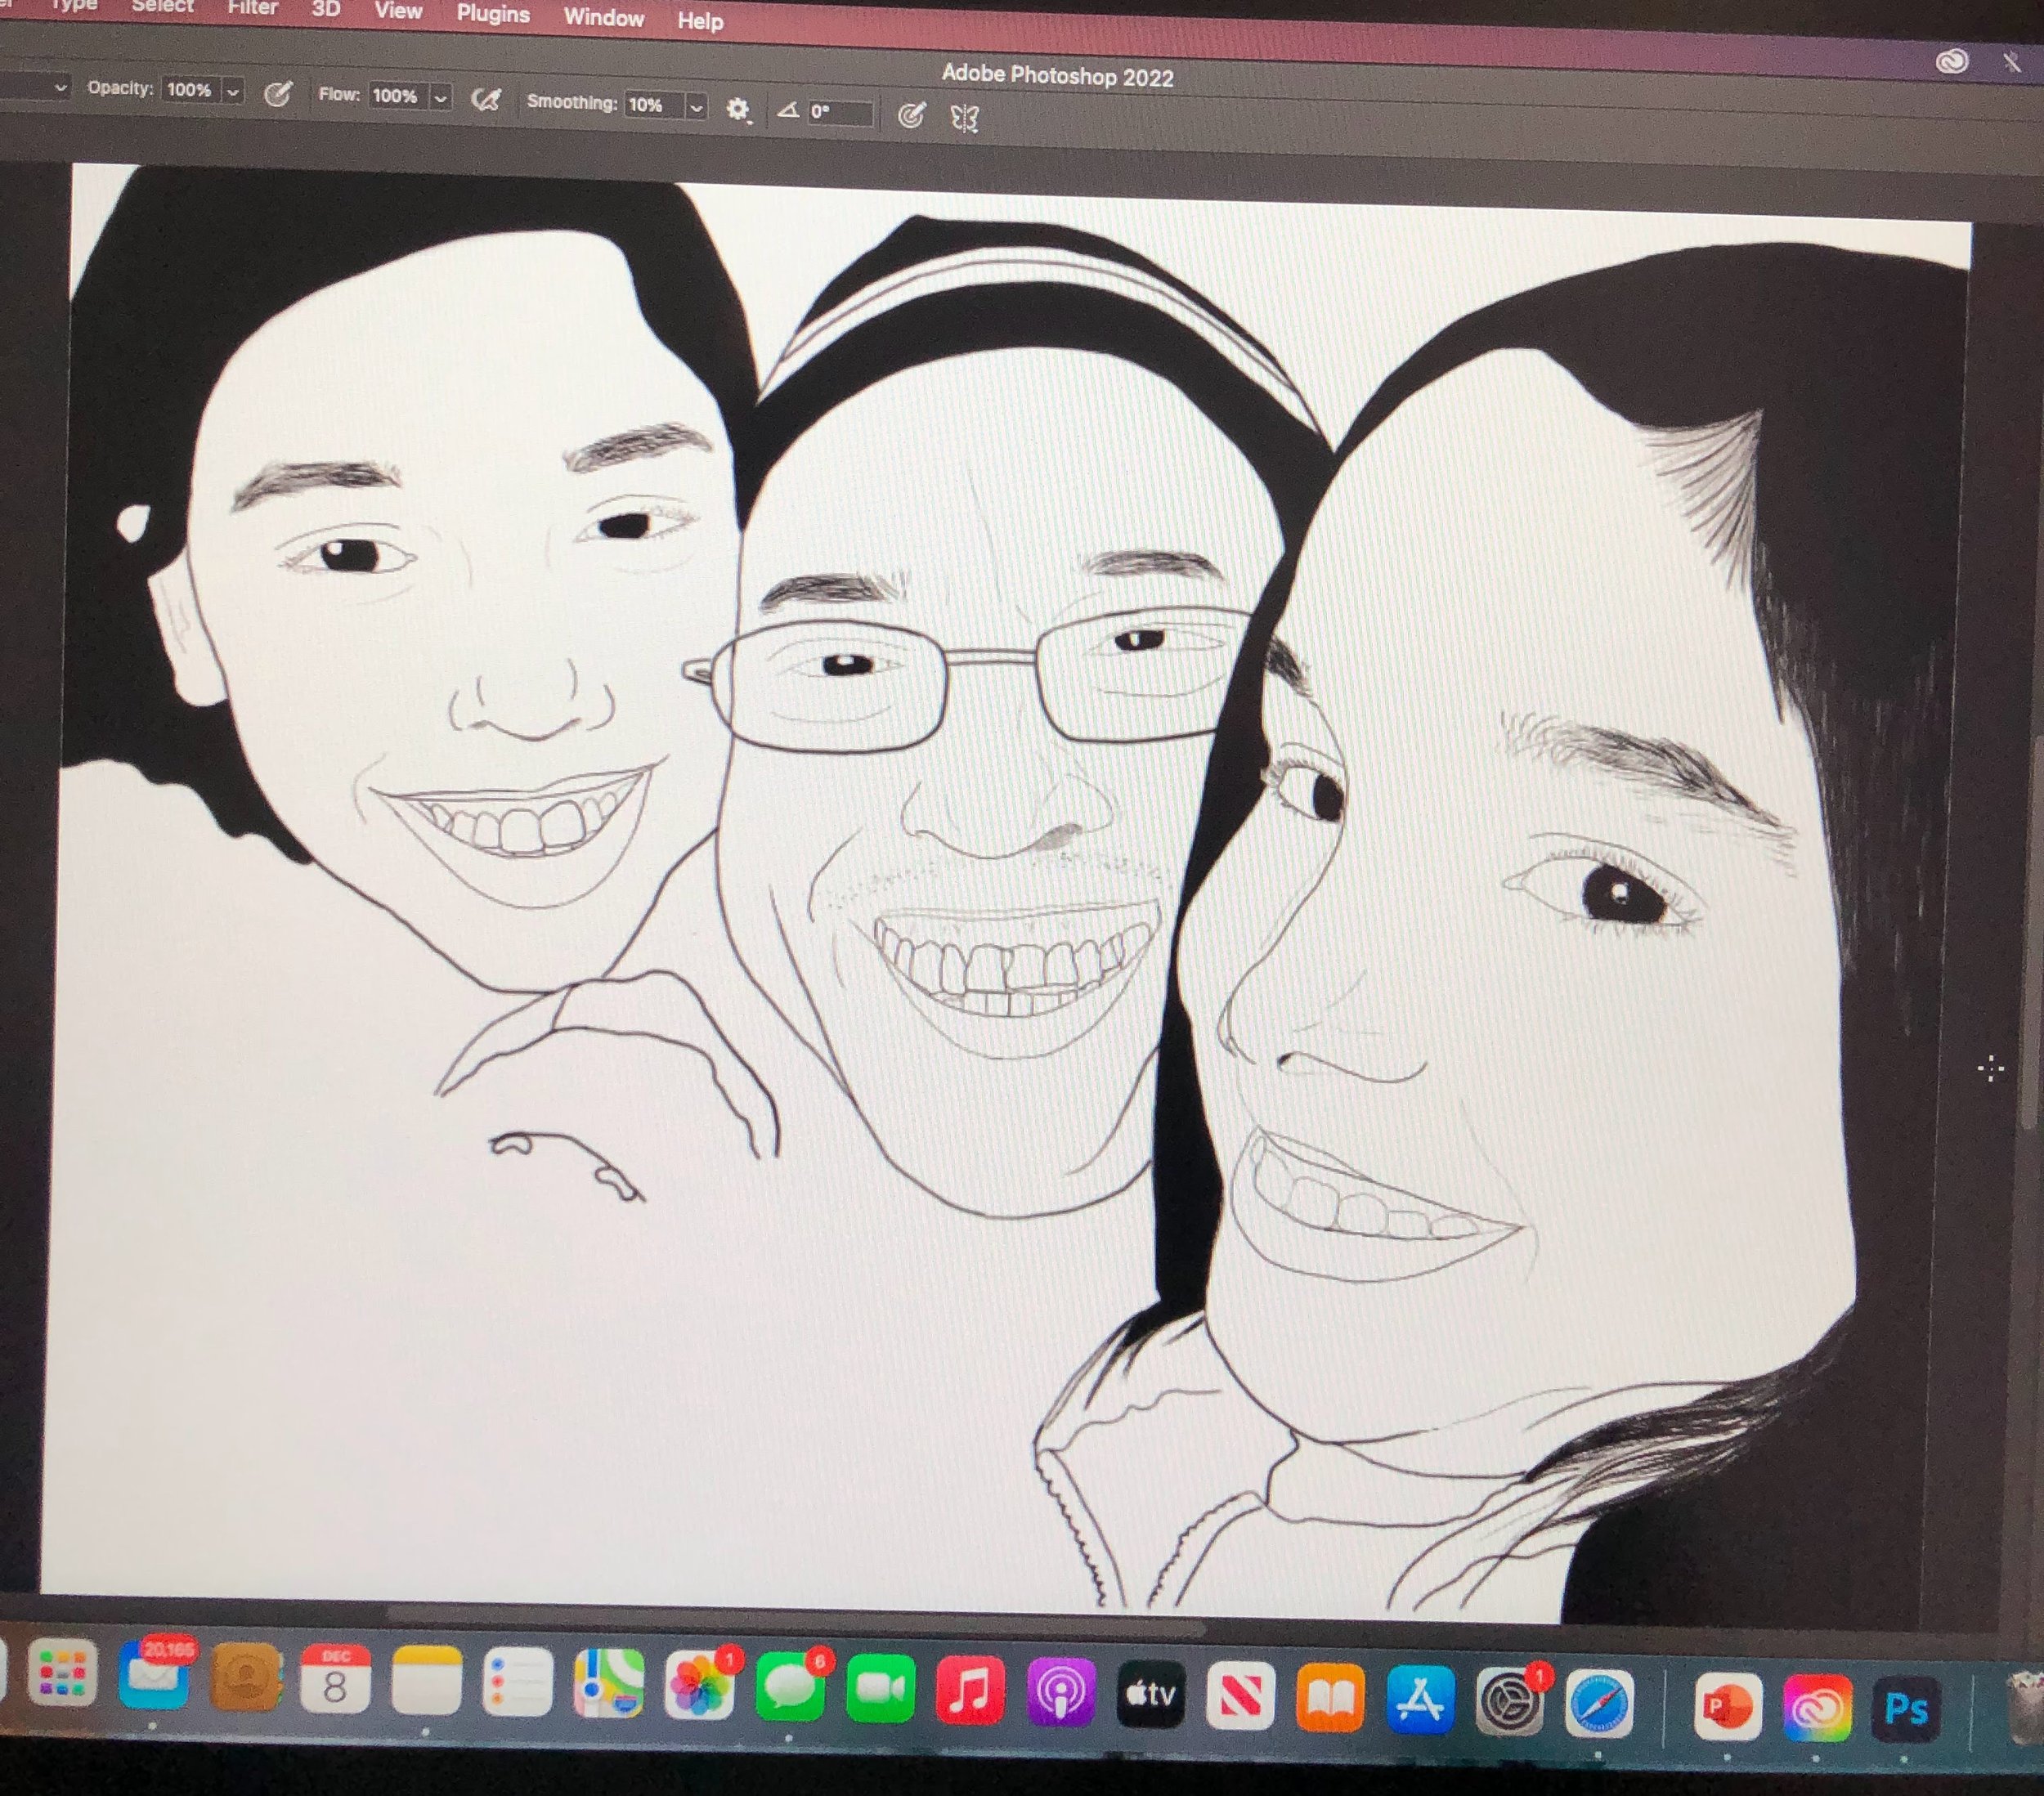Viewport: 2044px width, 1796px height.
Task: Click the Smoothing 10% field
Action: [x=655, y=105]
